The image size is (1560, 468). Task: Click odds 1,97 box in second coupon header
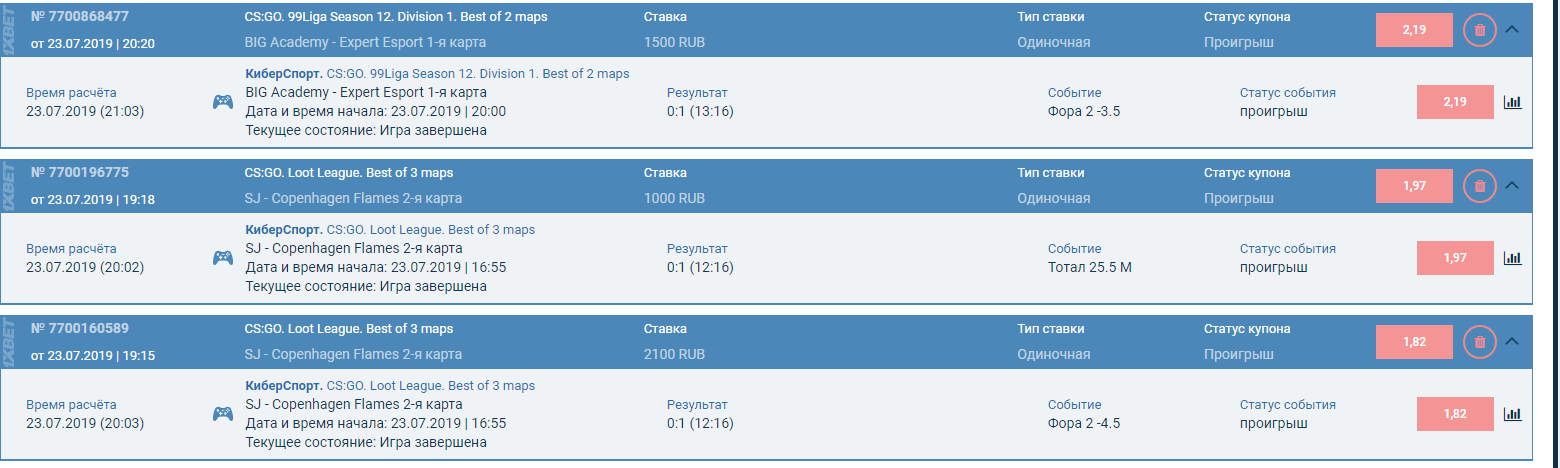[x=1414, y=186]
